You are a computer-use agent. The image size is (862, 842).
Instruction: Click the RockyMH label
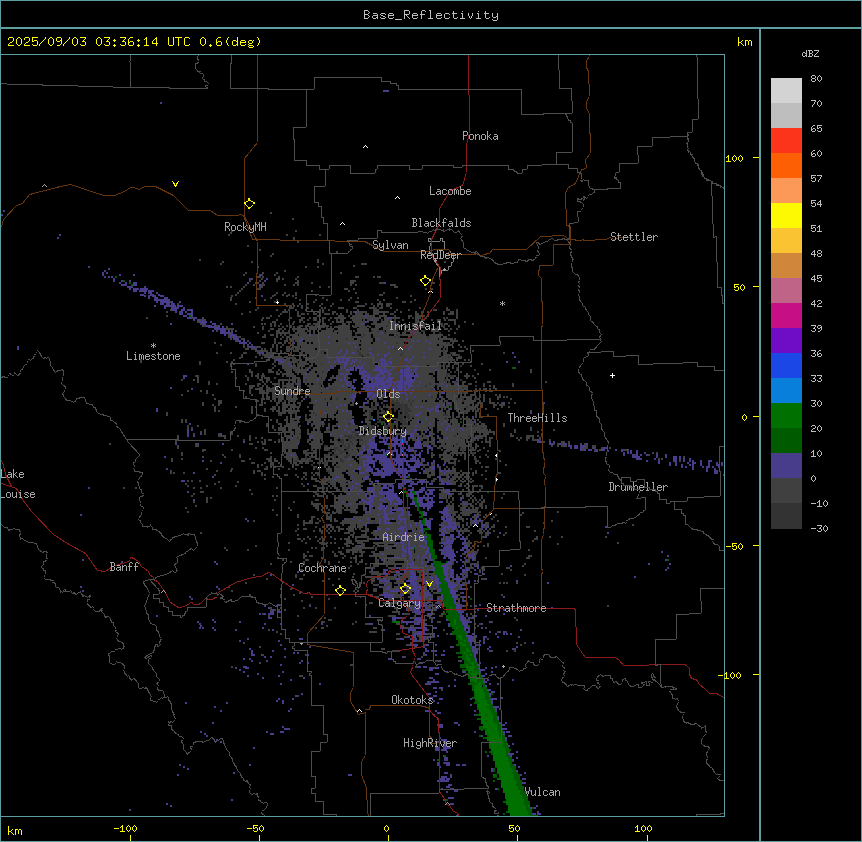point(245,226)
